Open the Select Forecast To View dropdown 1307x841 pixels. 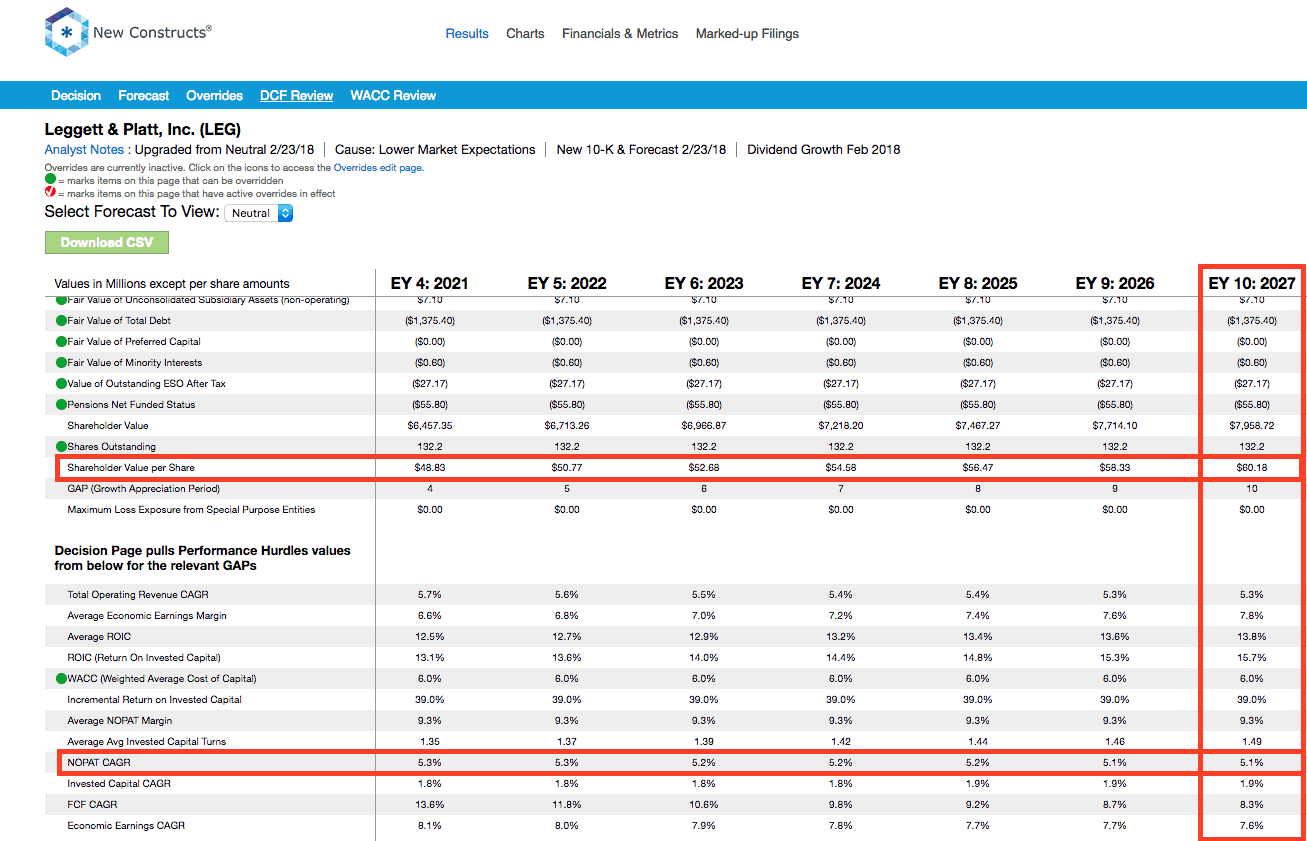coord(259,213)
